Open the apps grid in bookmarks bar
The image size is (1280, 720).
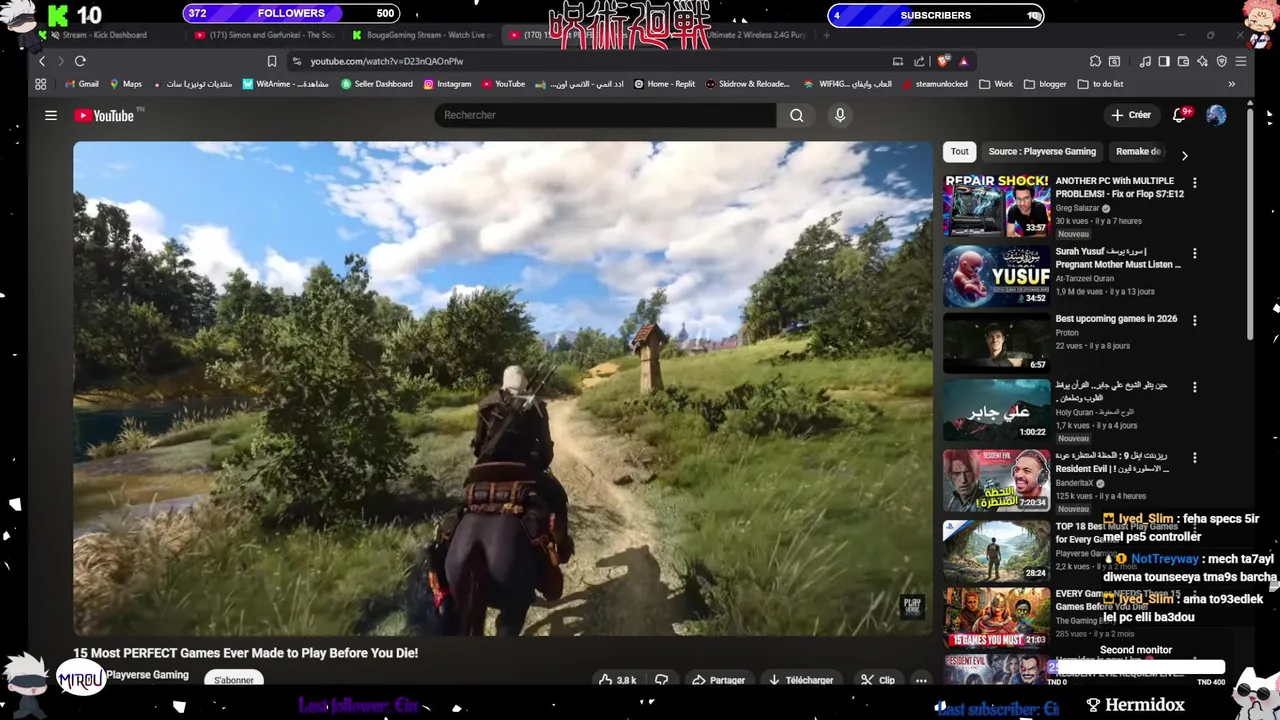point(41,84)
